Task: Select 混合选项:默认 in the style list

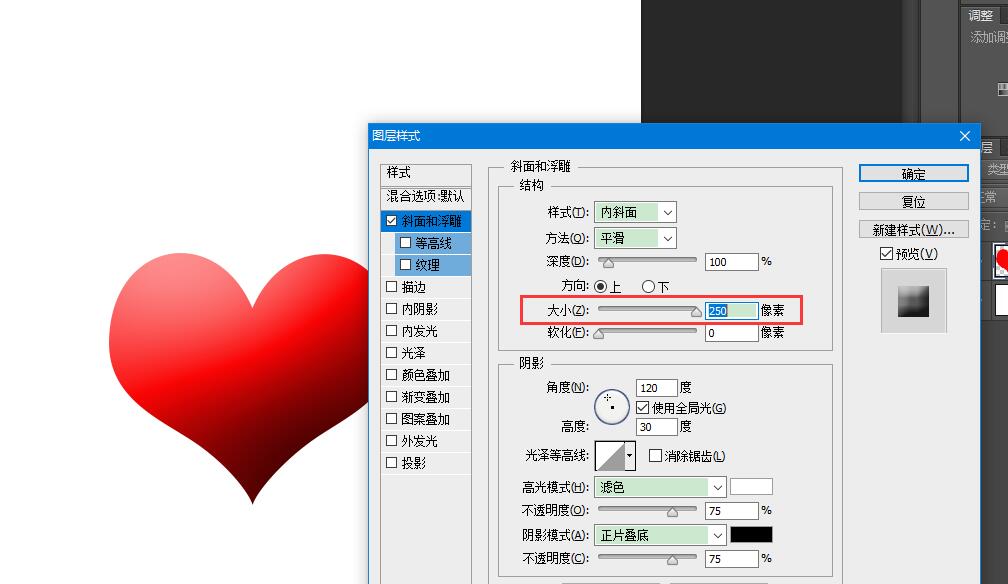Action: pos(425,198)
